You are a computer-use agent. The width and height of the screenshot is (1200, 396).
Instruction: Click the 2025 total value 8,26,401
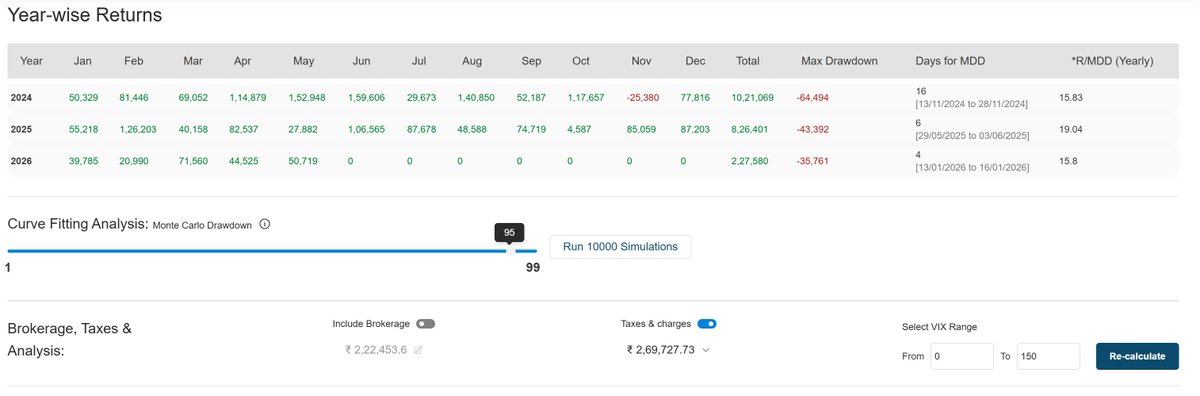(750, 130)
